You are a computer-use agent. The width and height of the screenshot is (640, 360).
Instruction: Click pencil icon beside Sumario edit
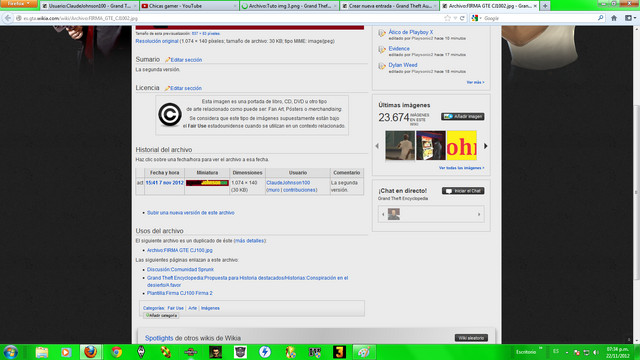167,60
